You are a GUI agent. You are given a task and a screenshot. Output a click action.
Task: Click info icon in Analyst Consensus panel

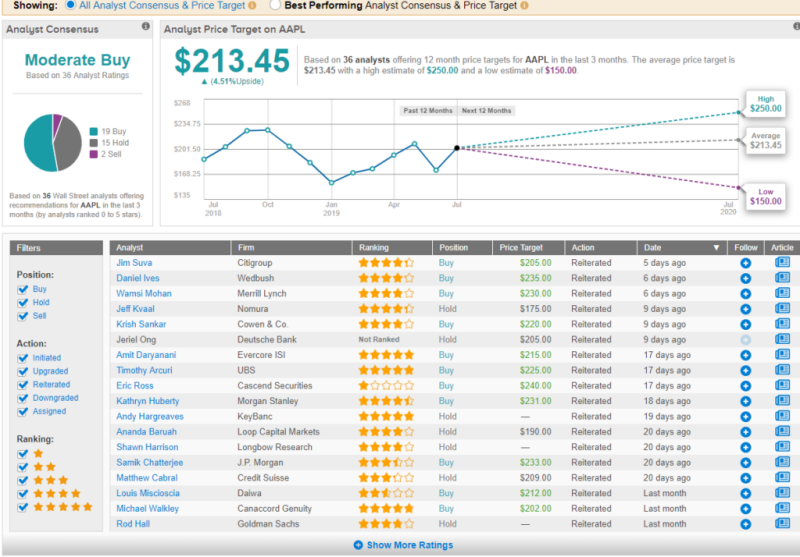coord(146,26)
